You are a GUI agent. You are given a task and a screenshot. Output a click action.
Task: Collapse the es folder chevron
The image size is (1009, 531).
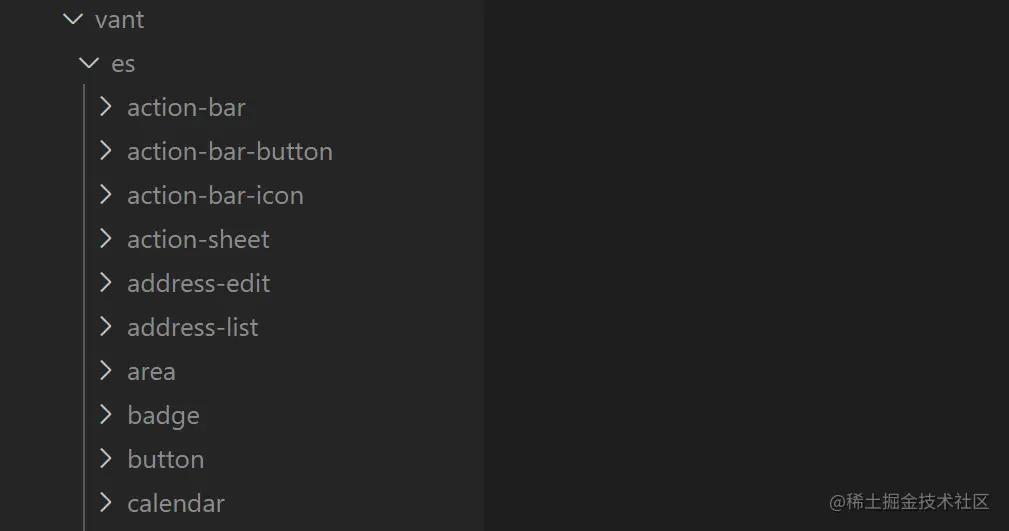[x=89, y=63]
